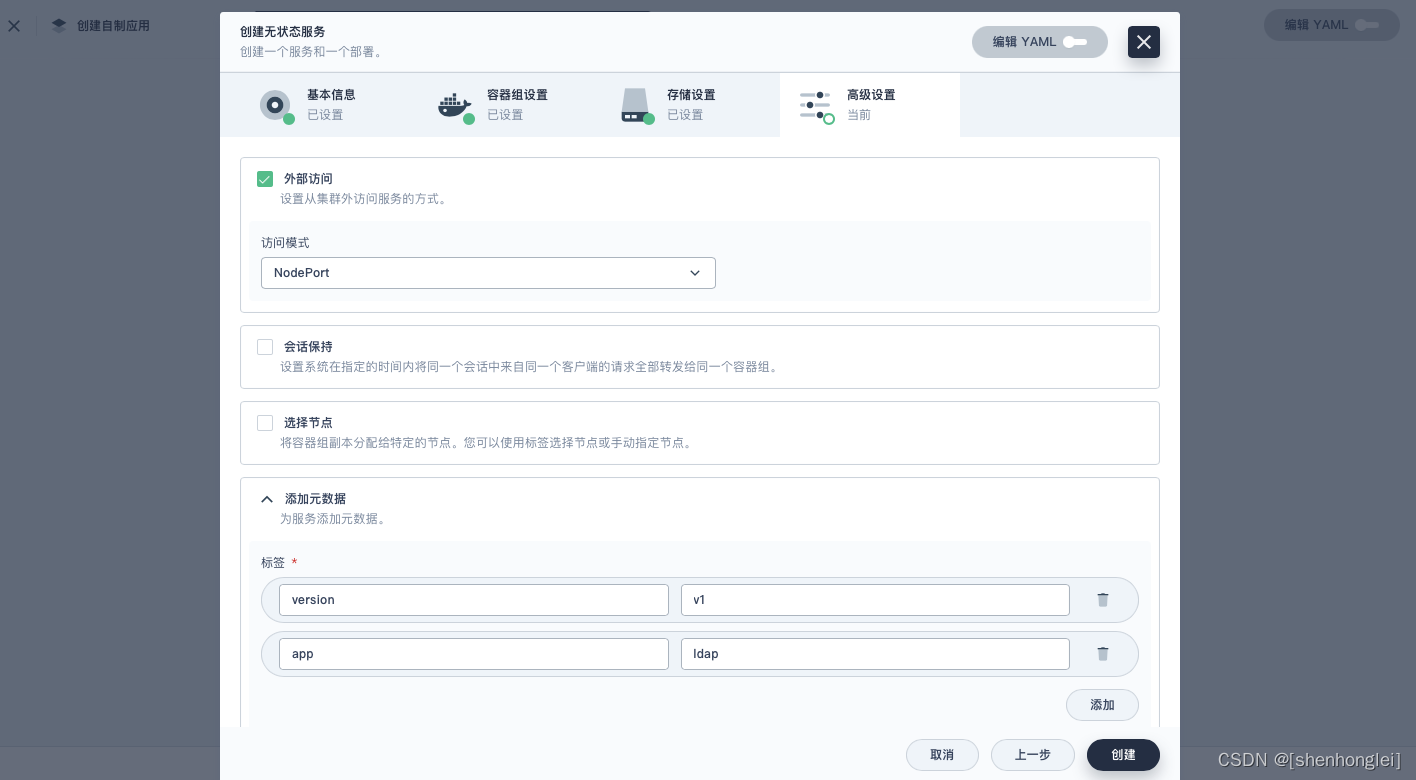
Task: Enable the 会话保持 checkbox
Action: (x=265, y=347)
